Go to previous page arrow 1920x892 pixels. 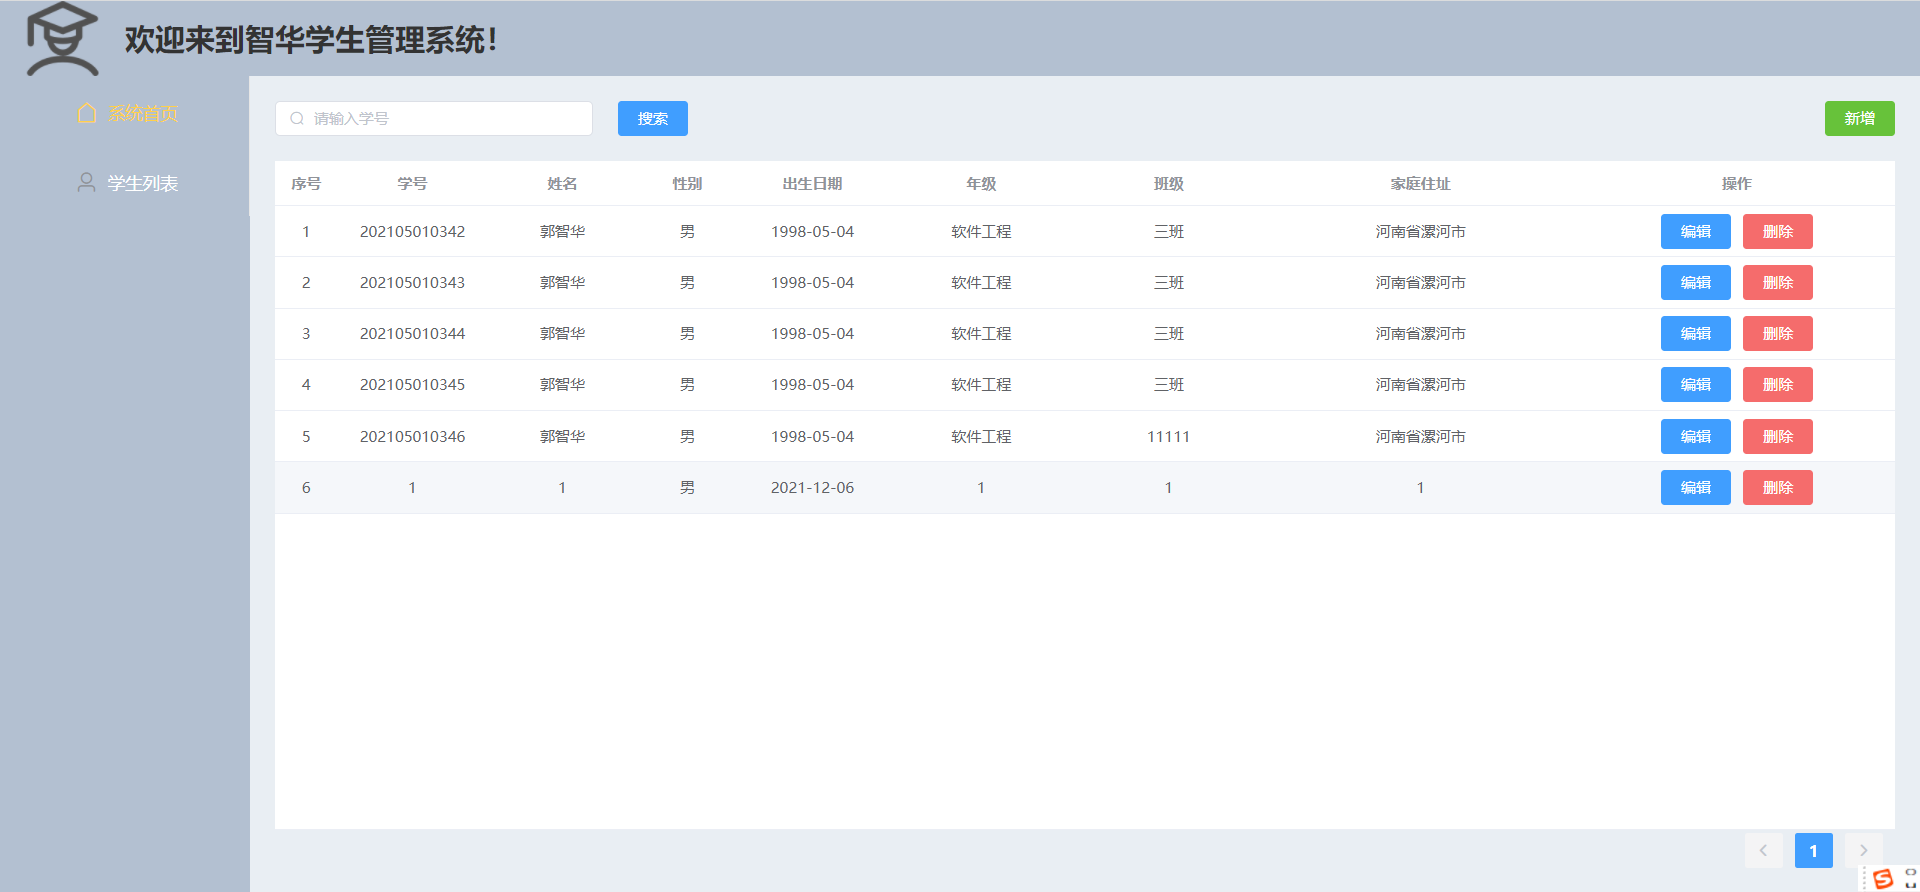(1764, 850)
